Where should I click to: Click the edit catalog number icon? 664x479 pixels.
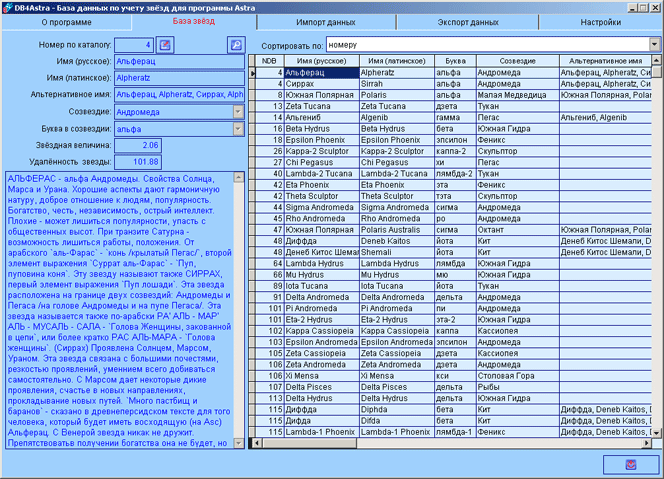166,45
